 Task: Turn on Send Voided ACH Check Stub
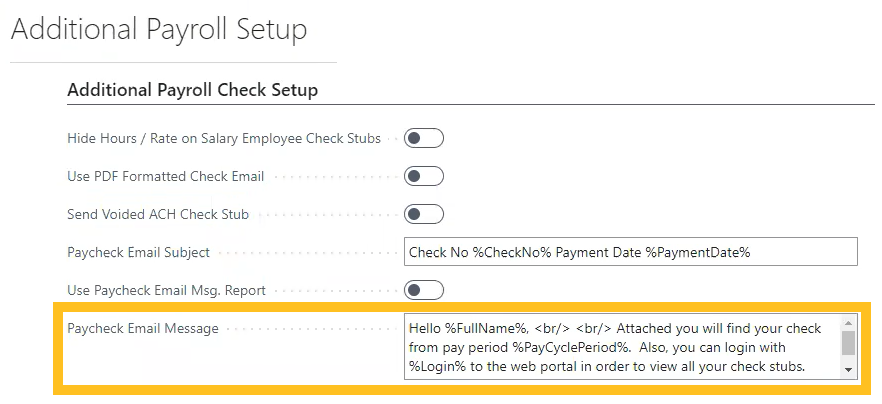pyautogui.click(x=423, y=214)
